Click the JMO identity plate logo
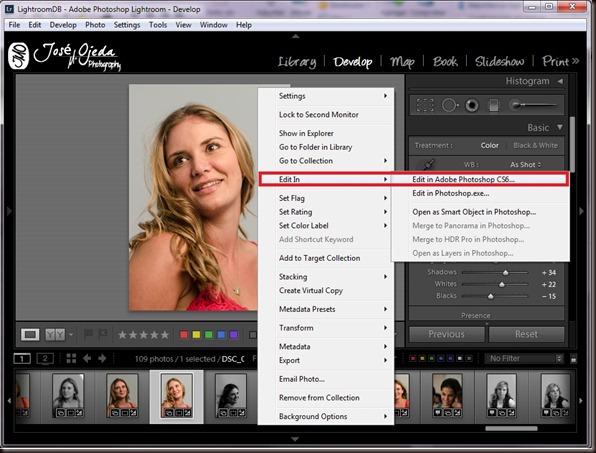Image resolution: width=596 pixels, height=453 pixels. pyautogui.click(x=18, y=56)
